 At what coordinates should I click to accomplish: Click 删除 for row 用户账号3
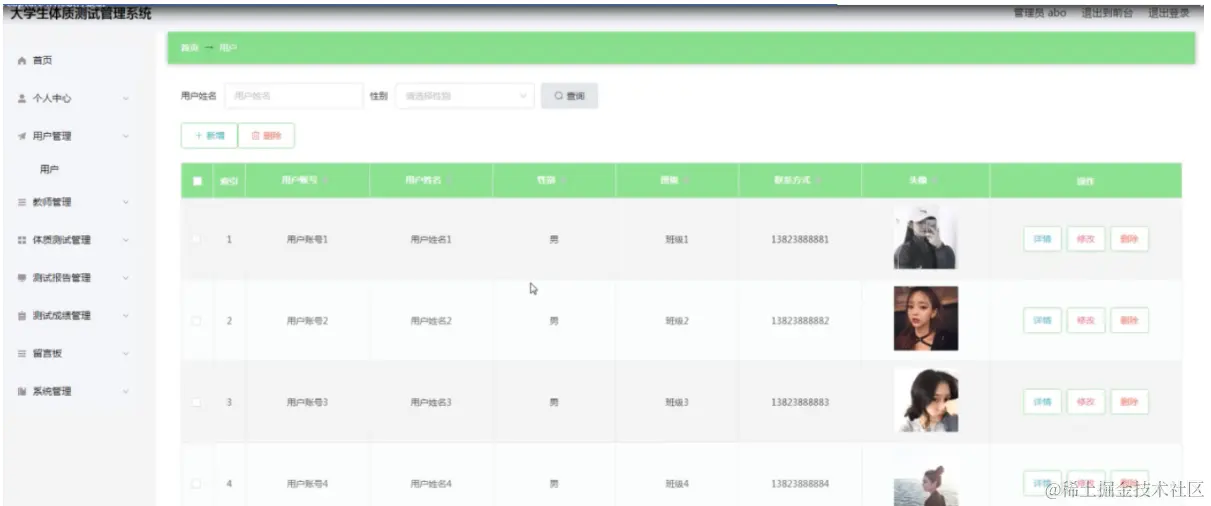[1129, 402]
